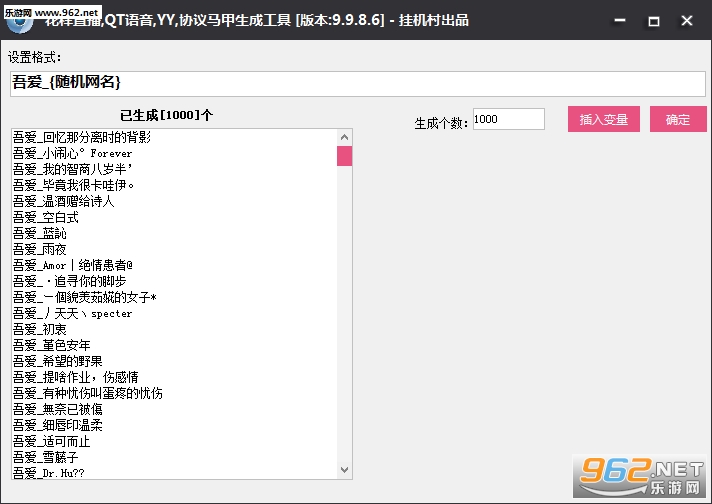Viewport: 712px width, 504px height.
Task: Select row 吾爱_雨夜
Action: (x=174, y=249)
